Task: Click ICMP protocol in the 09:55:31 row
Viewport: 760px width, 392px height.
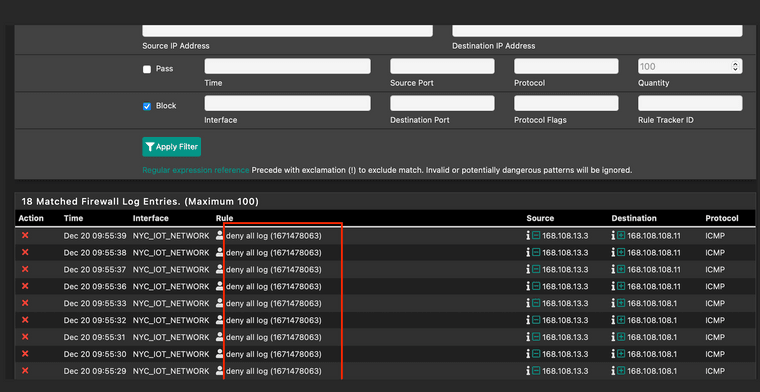Action: [715, 338]
